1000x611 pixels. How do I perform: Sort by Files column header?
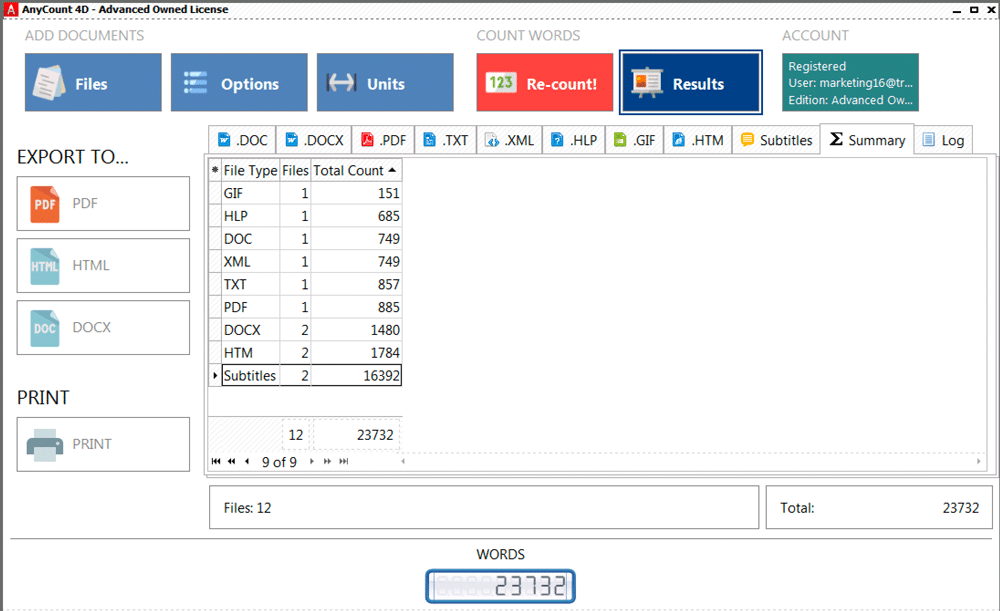tap(295, 170)
